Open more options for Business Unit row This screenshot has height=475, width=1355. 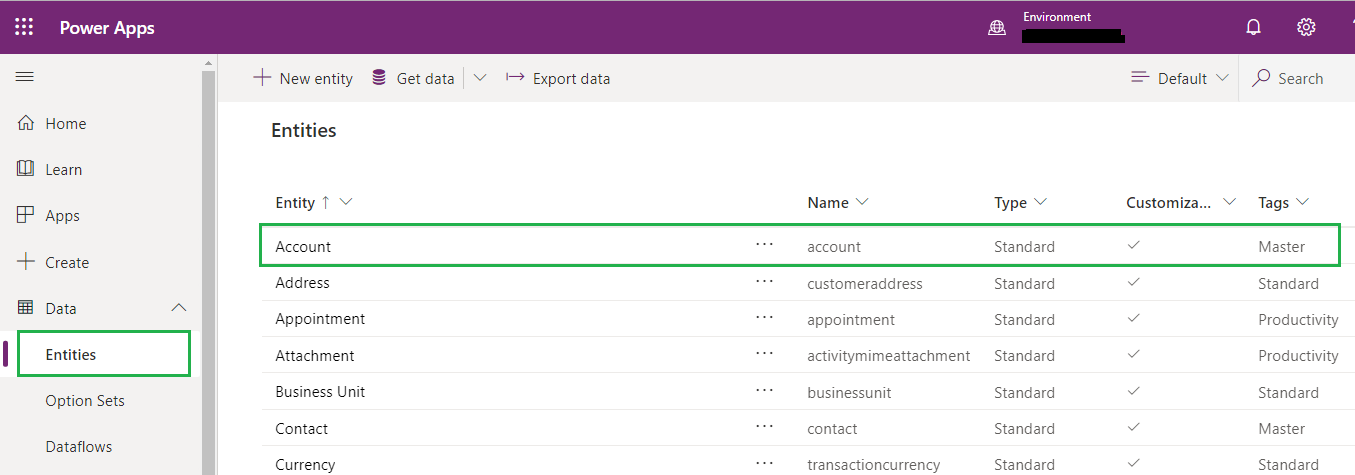(765, 391)
